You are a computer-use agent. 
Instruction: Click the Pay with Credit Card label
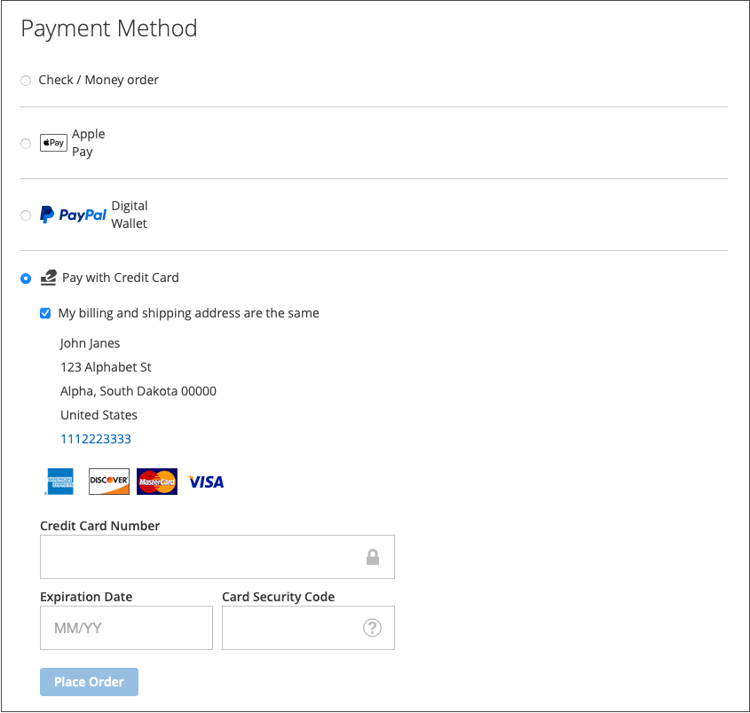(x=121, y=278)
